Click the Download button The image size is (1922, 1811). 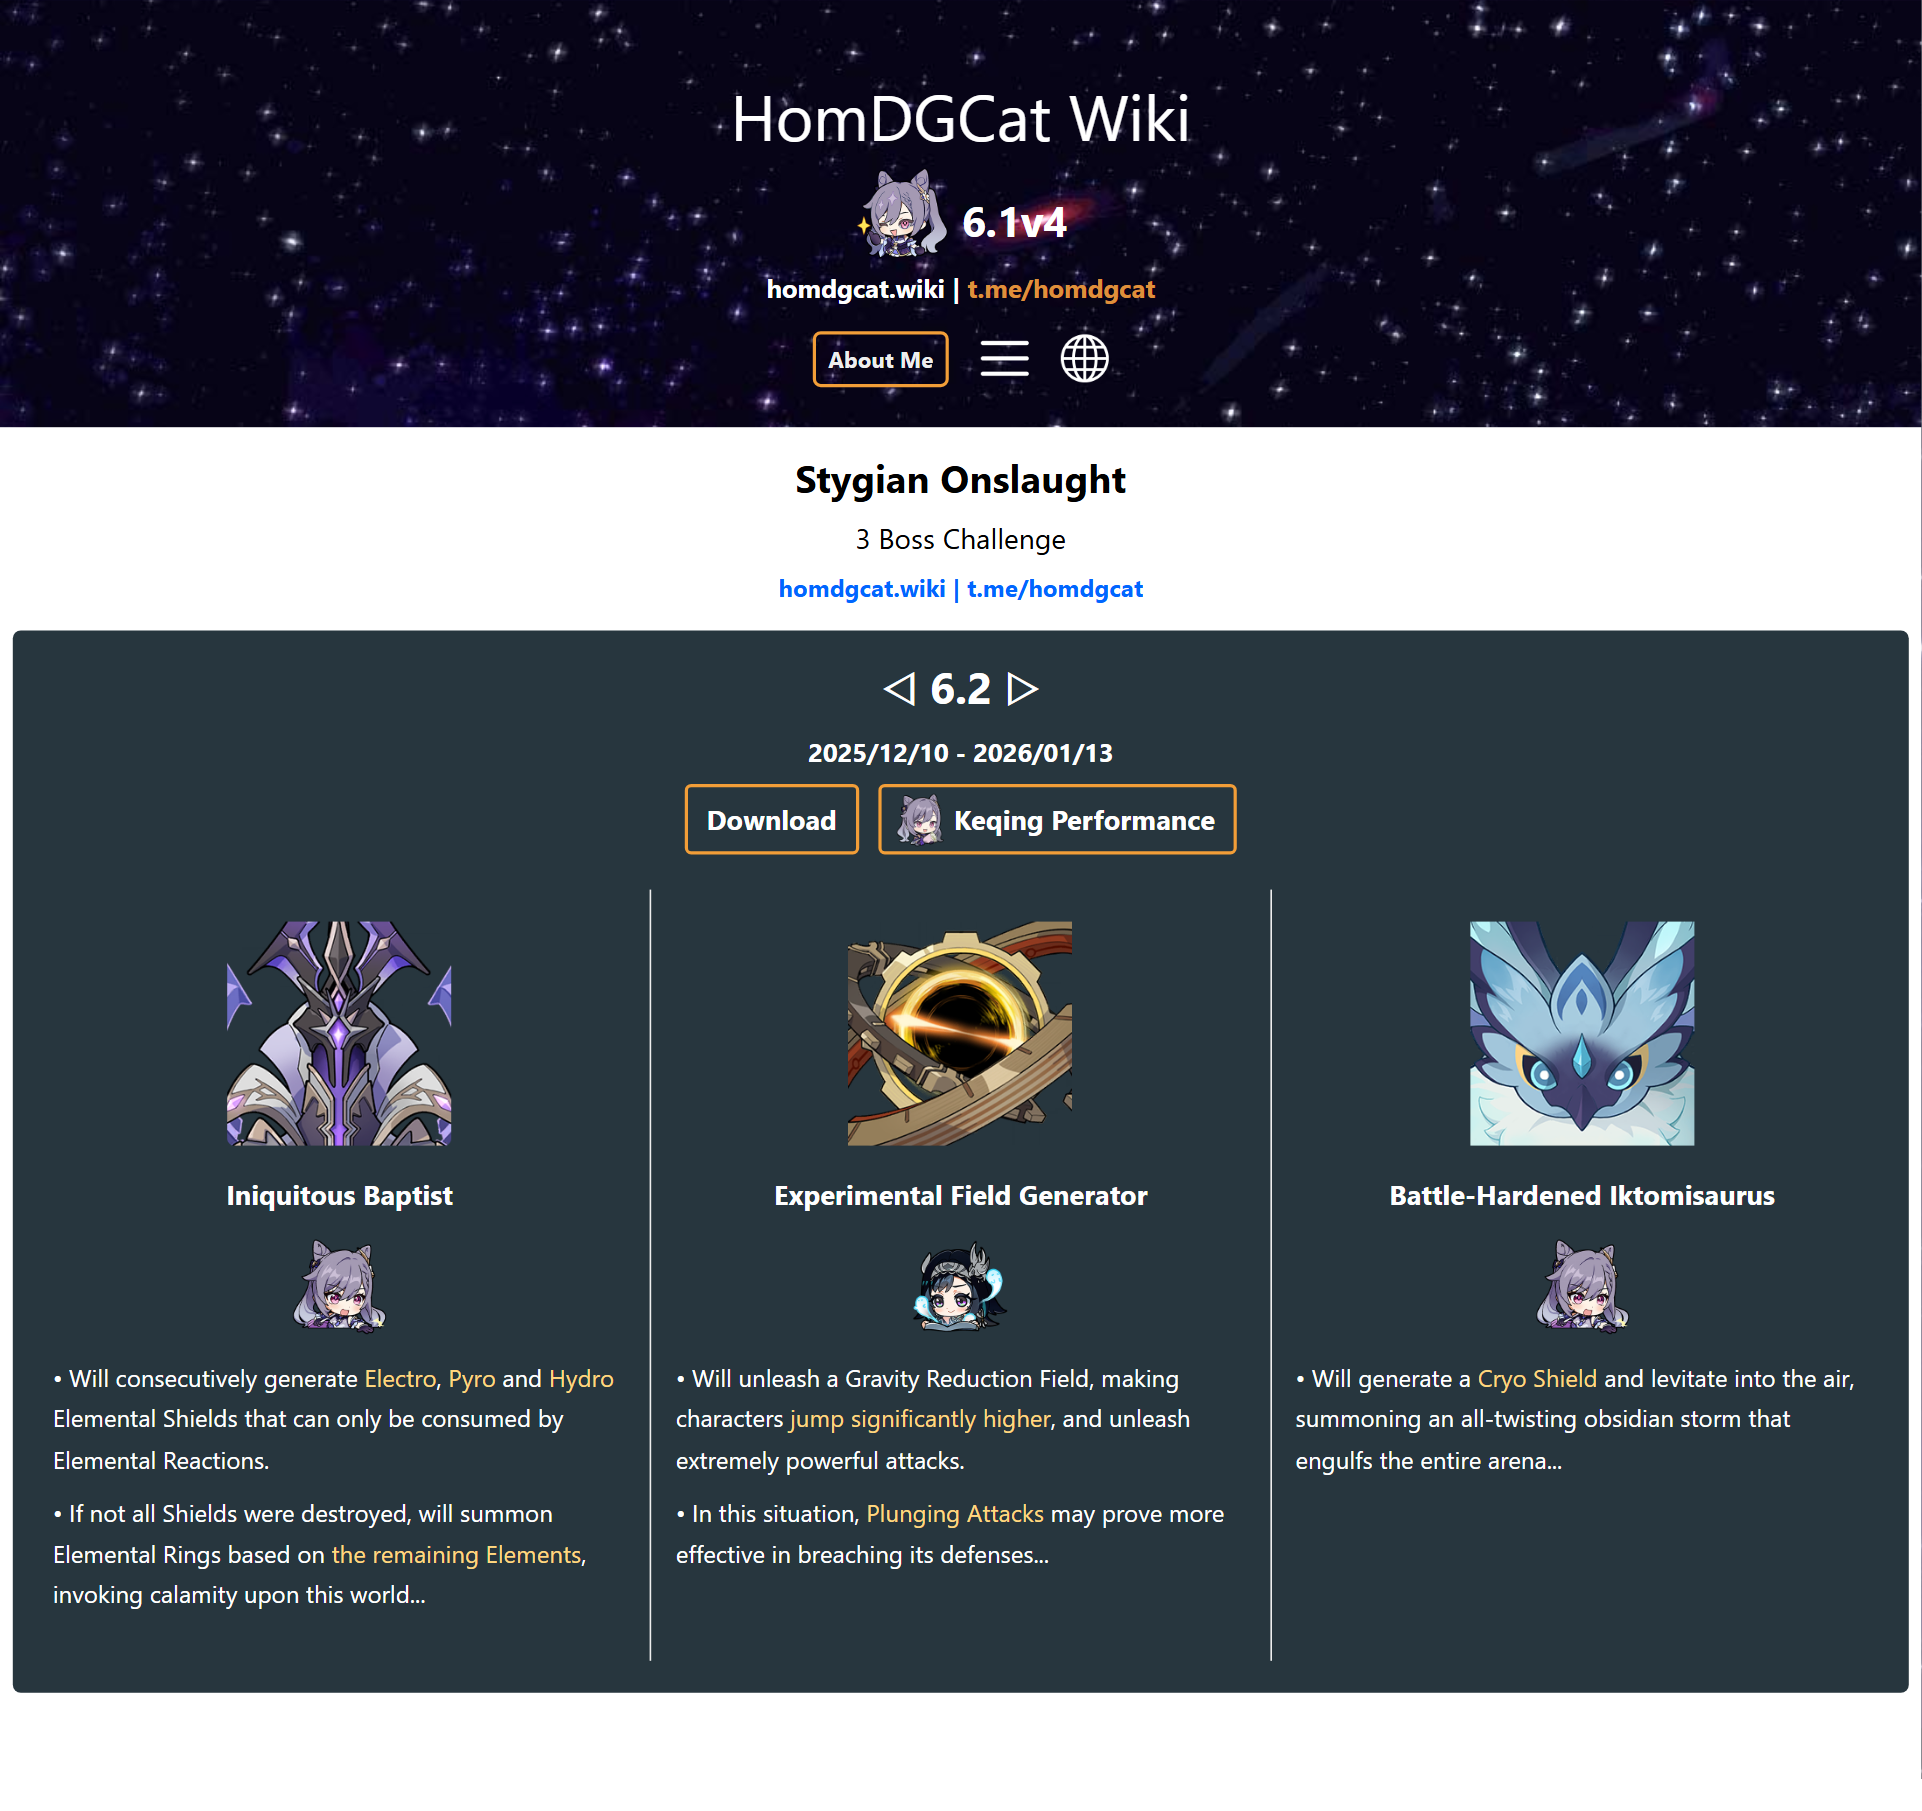tap(771, 820)
